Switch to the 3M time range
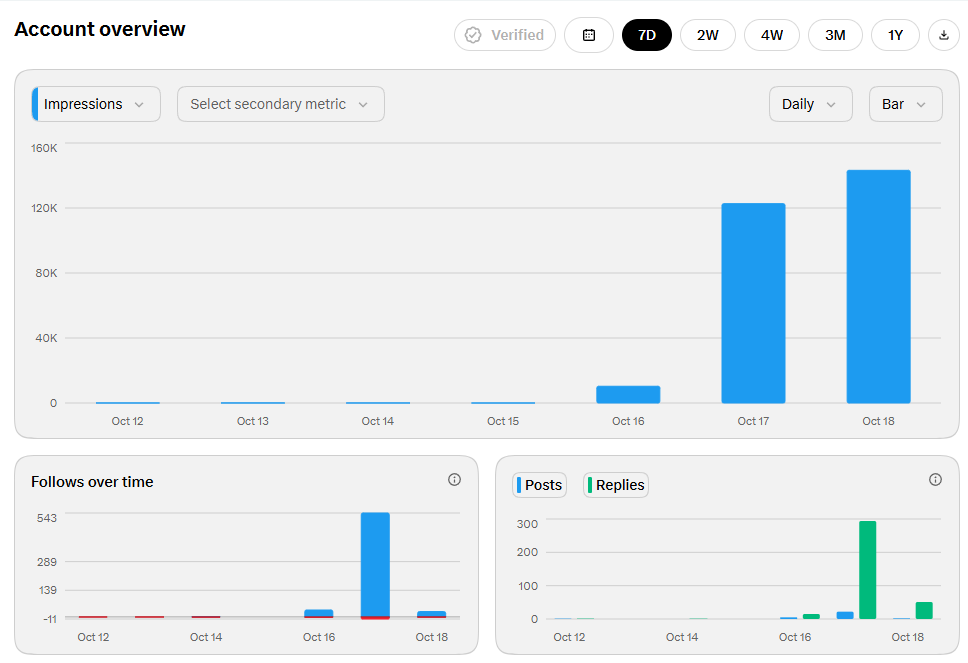The width and height of the screenshot is (968, 663). pyautogui.click(x=835, y=35)
